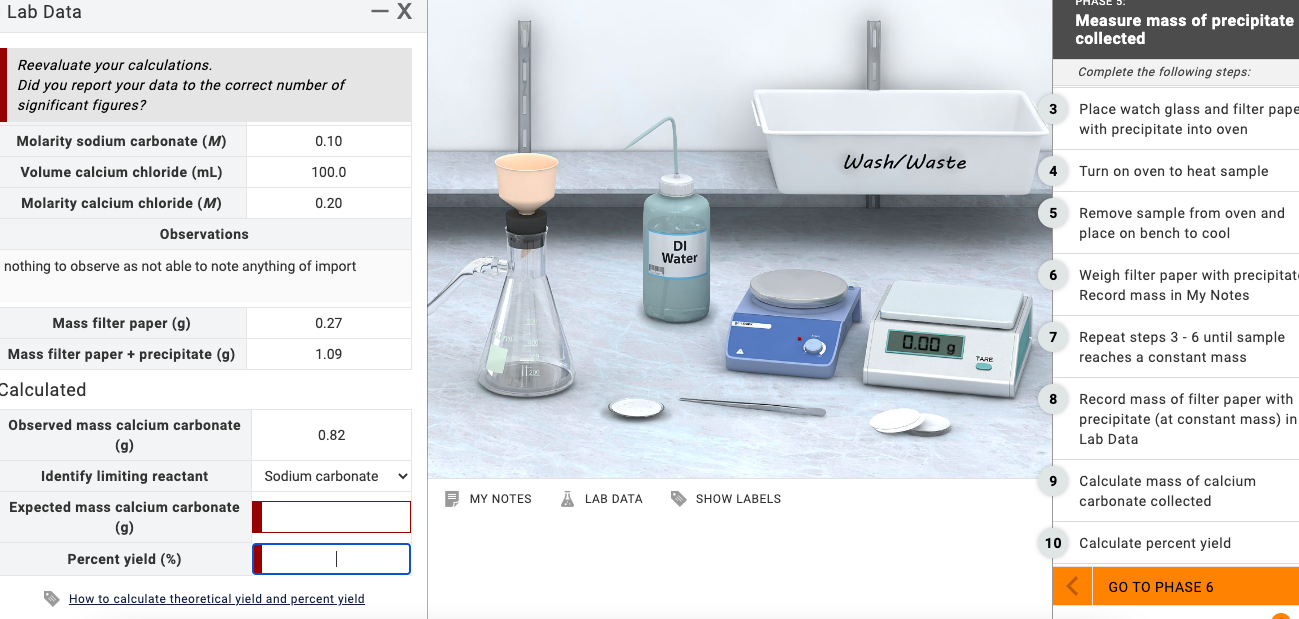1299x619 pixels.
Task: Click the hot plate stirrer
Action: coord(793,320)
